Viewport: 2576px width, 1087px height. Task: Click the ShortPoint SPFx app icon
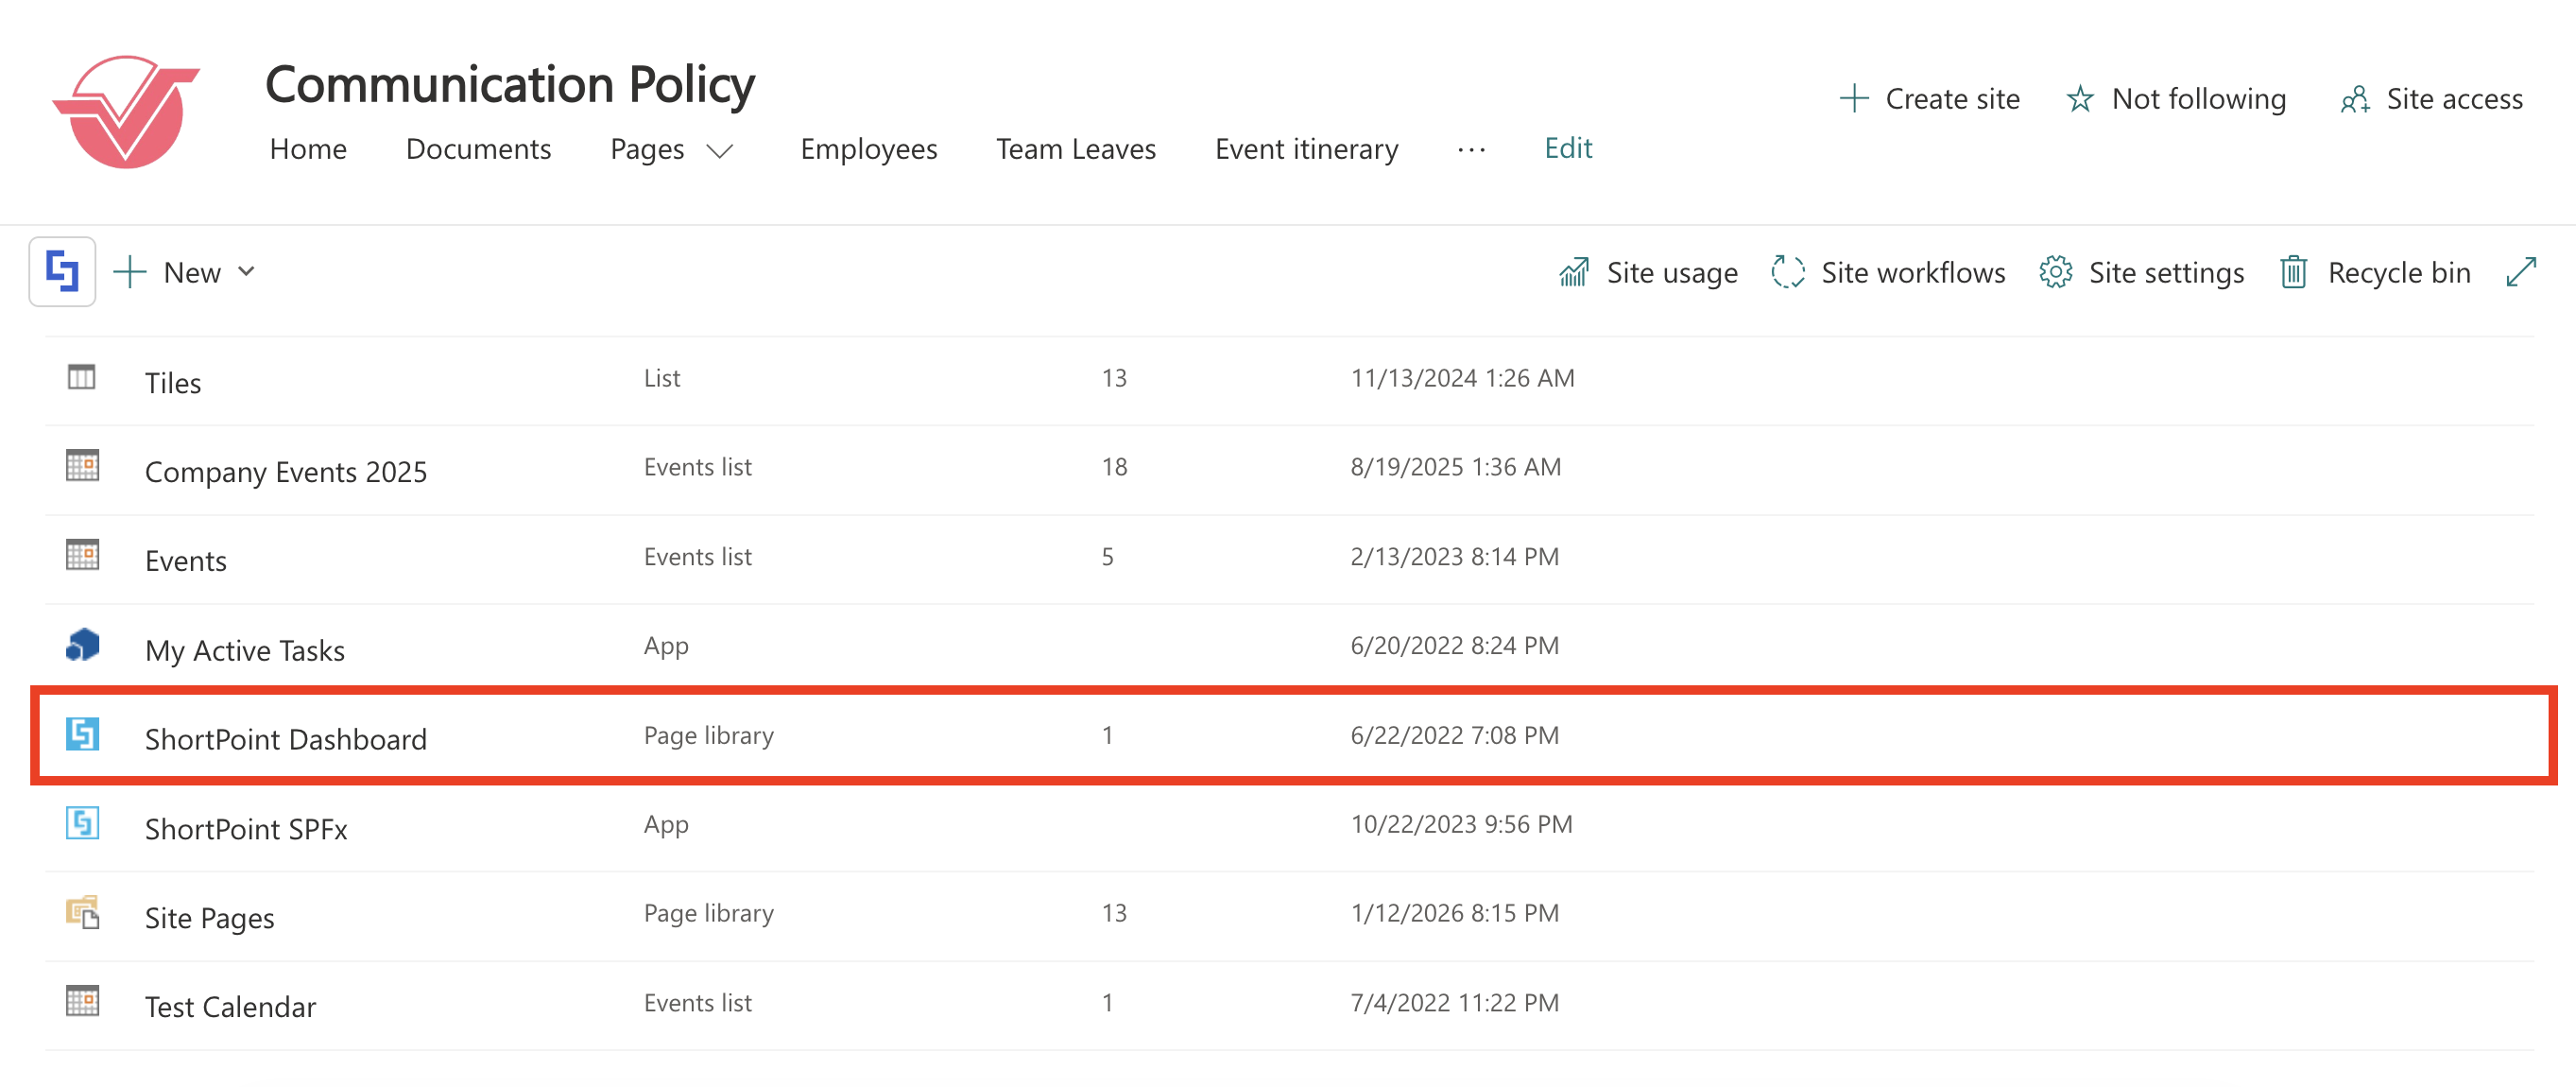[81, 824]
